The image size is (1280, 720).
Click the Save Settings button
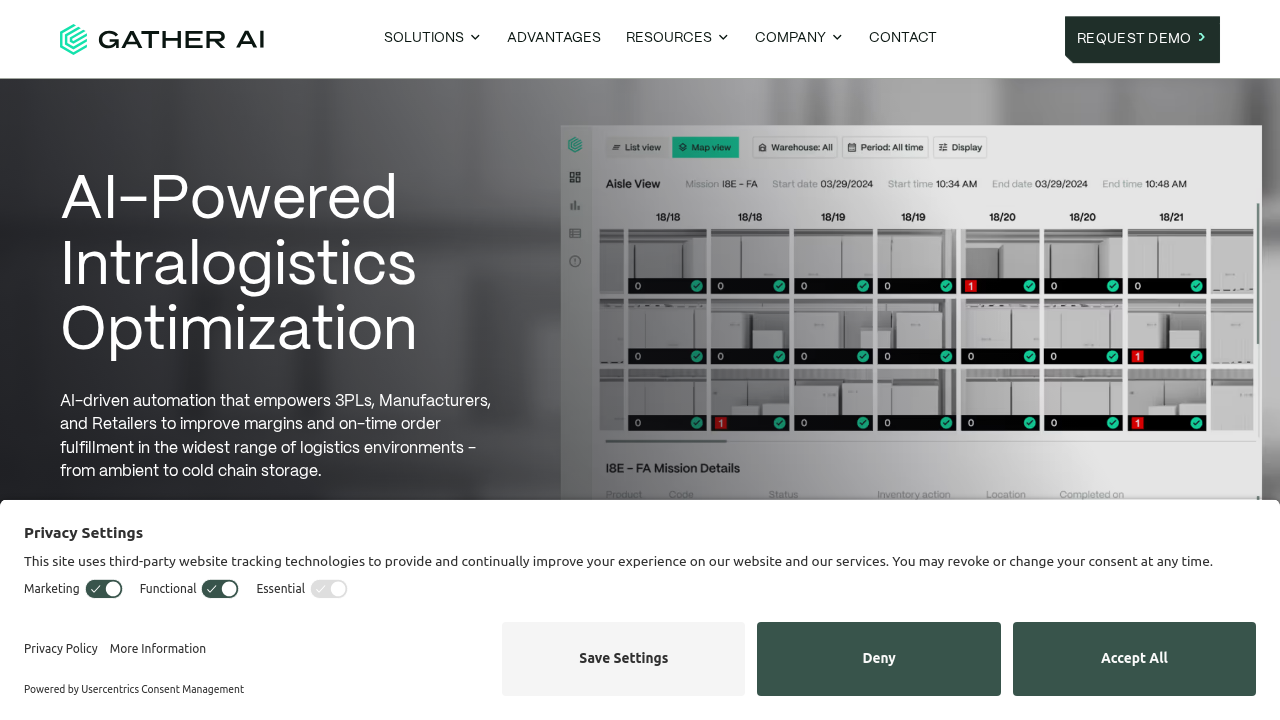(x=623, y=659)
